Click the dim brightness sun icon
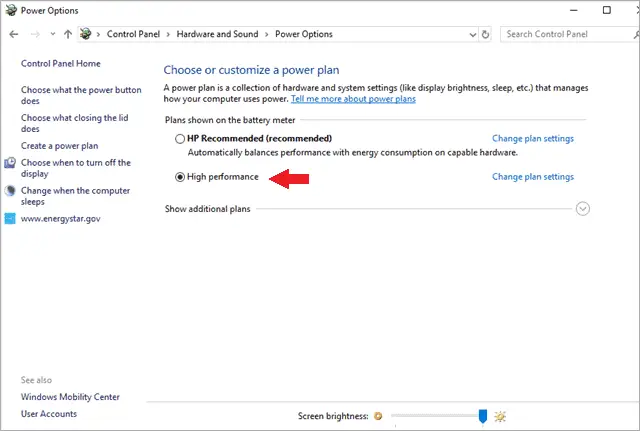This screenshot has height=431, width=640. point(378,416)
